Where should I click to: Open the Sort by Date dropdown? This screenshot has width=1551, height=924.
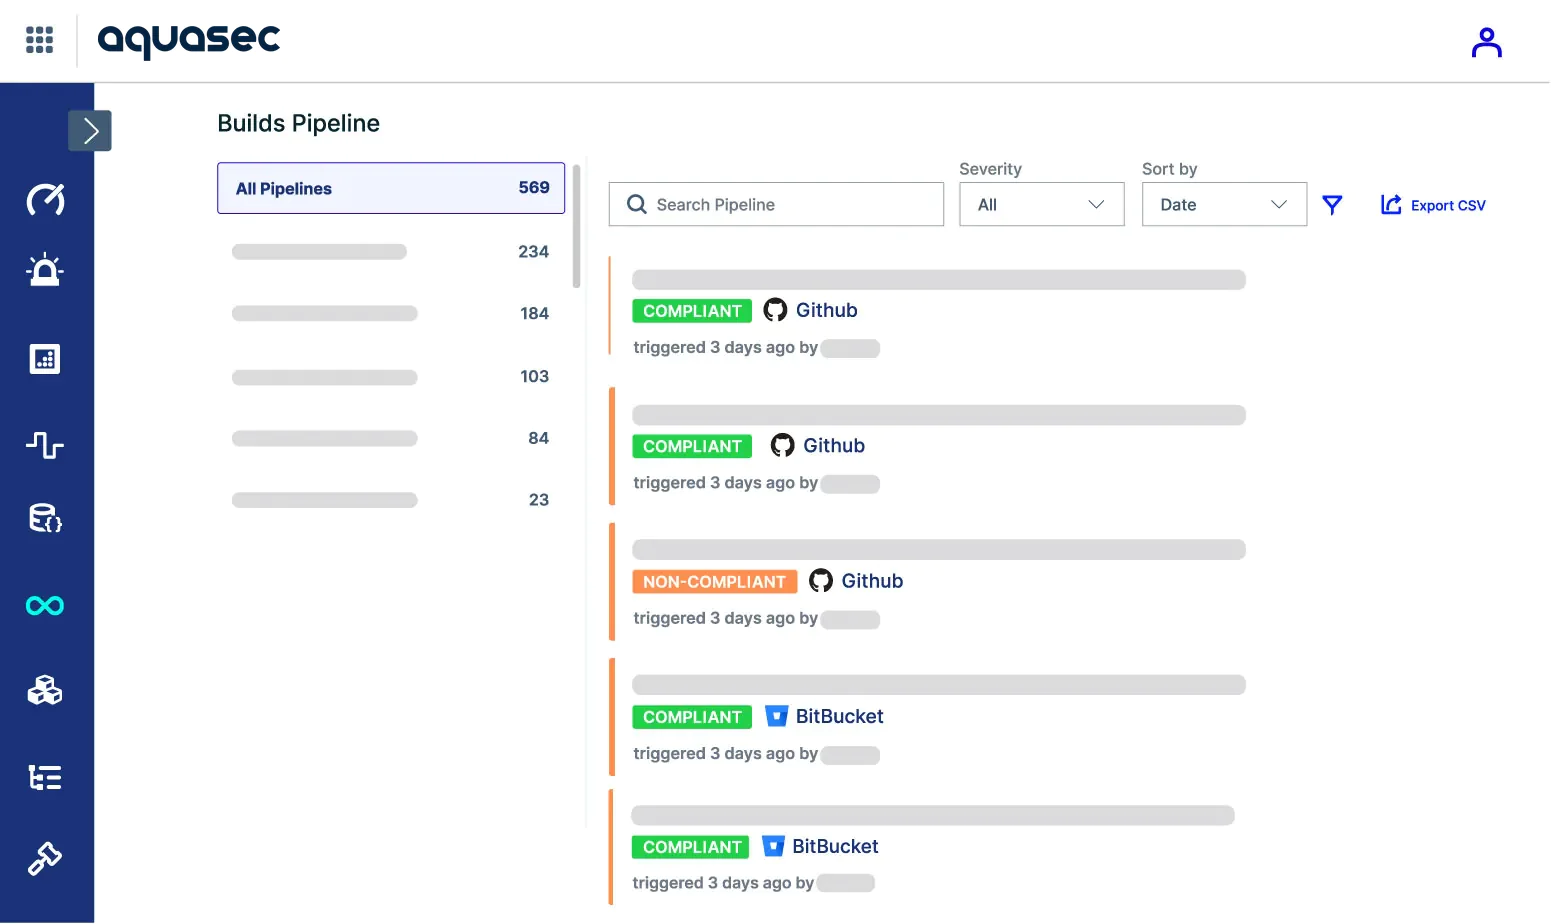[x=1224, y=204]
